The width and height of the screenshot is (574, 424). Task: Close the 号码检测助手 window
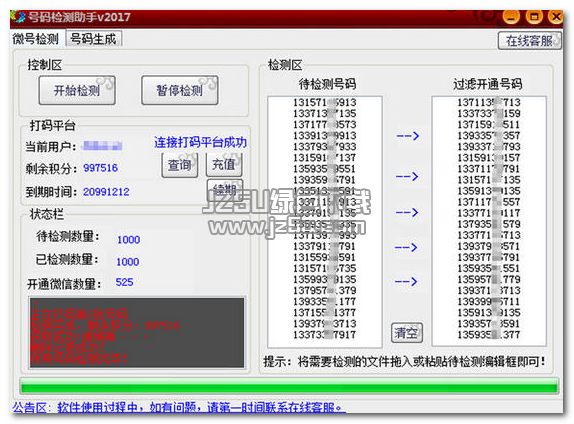[556, 17]
